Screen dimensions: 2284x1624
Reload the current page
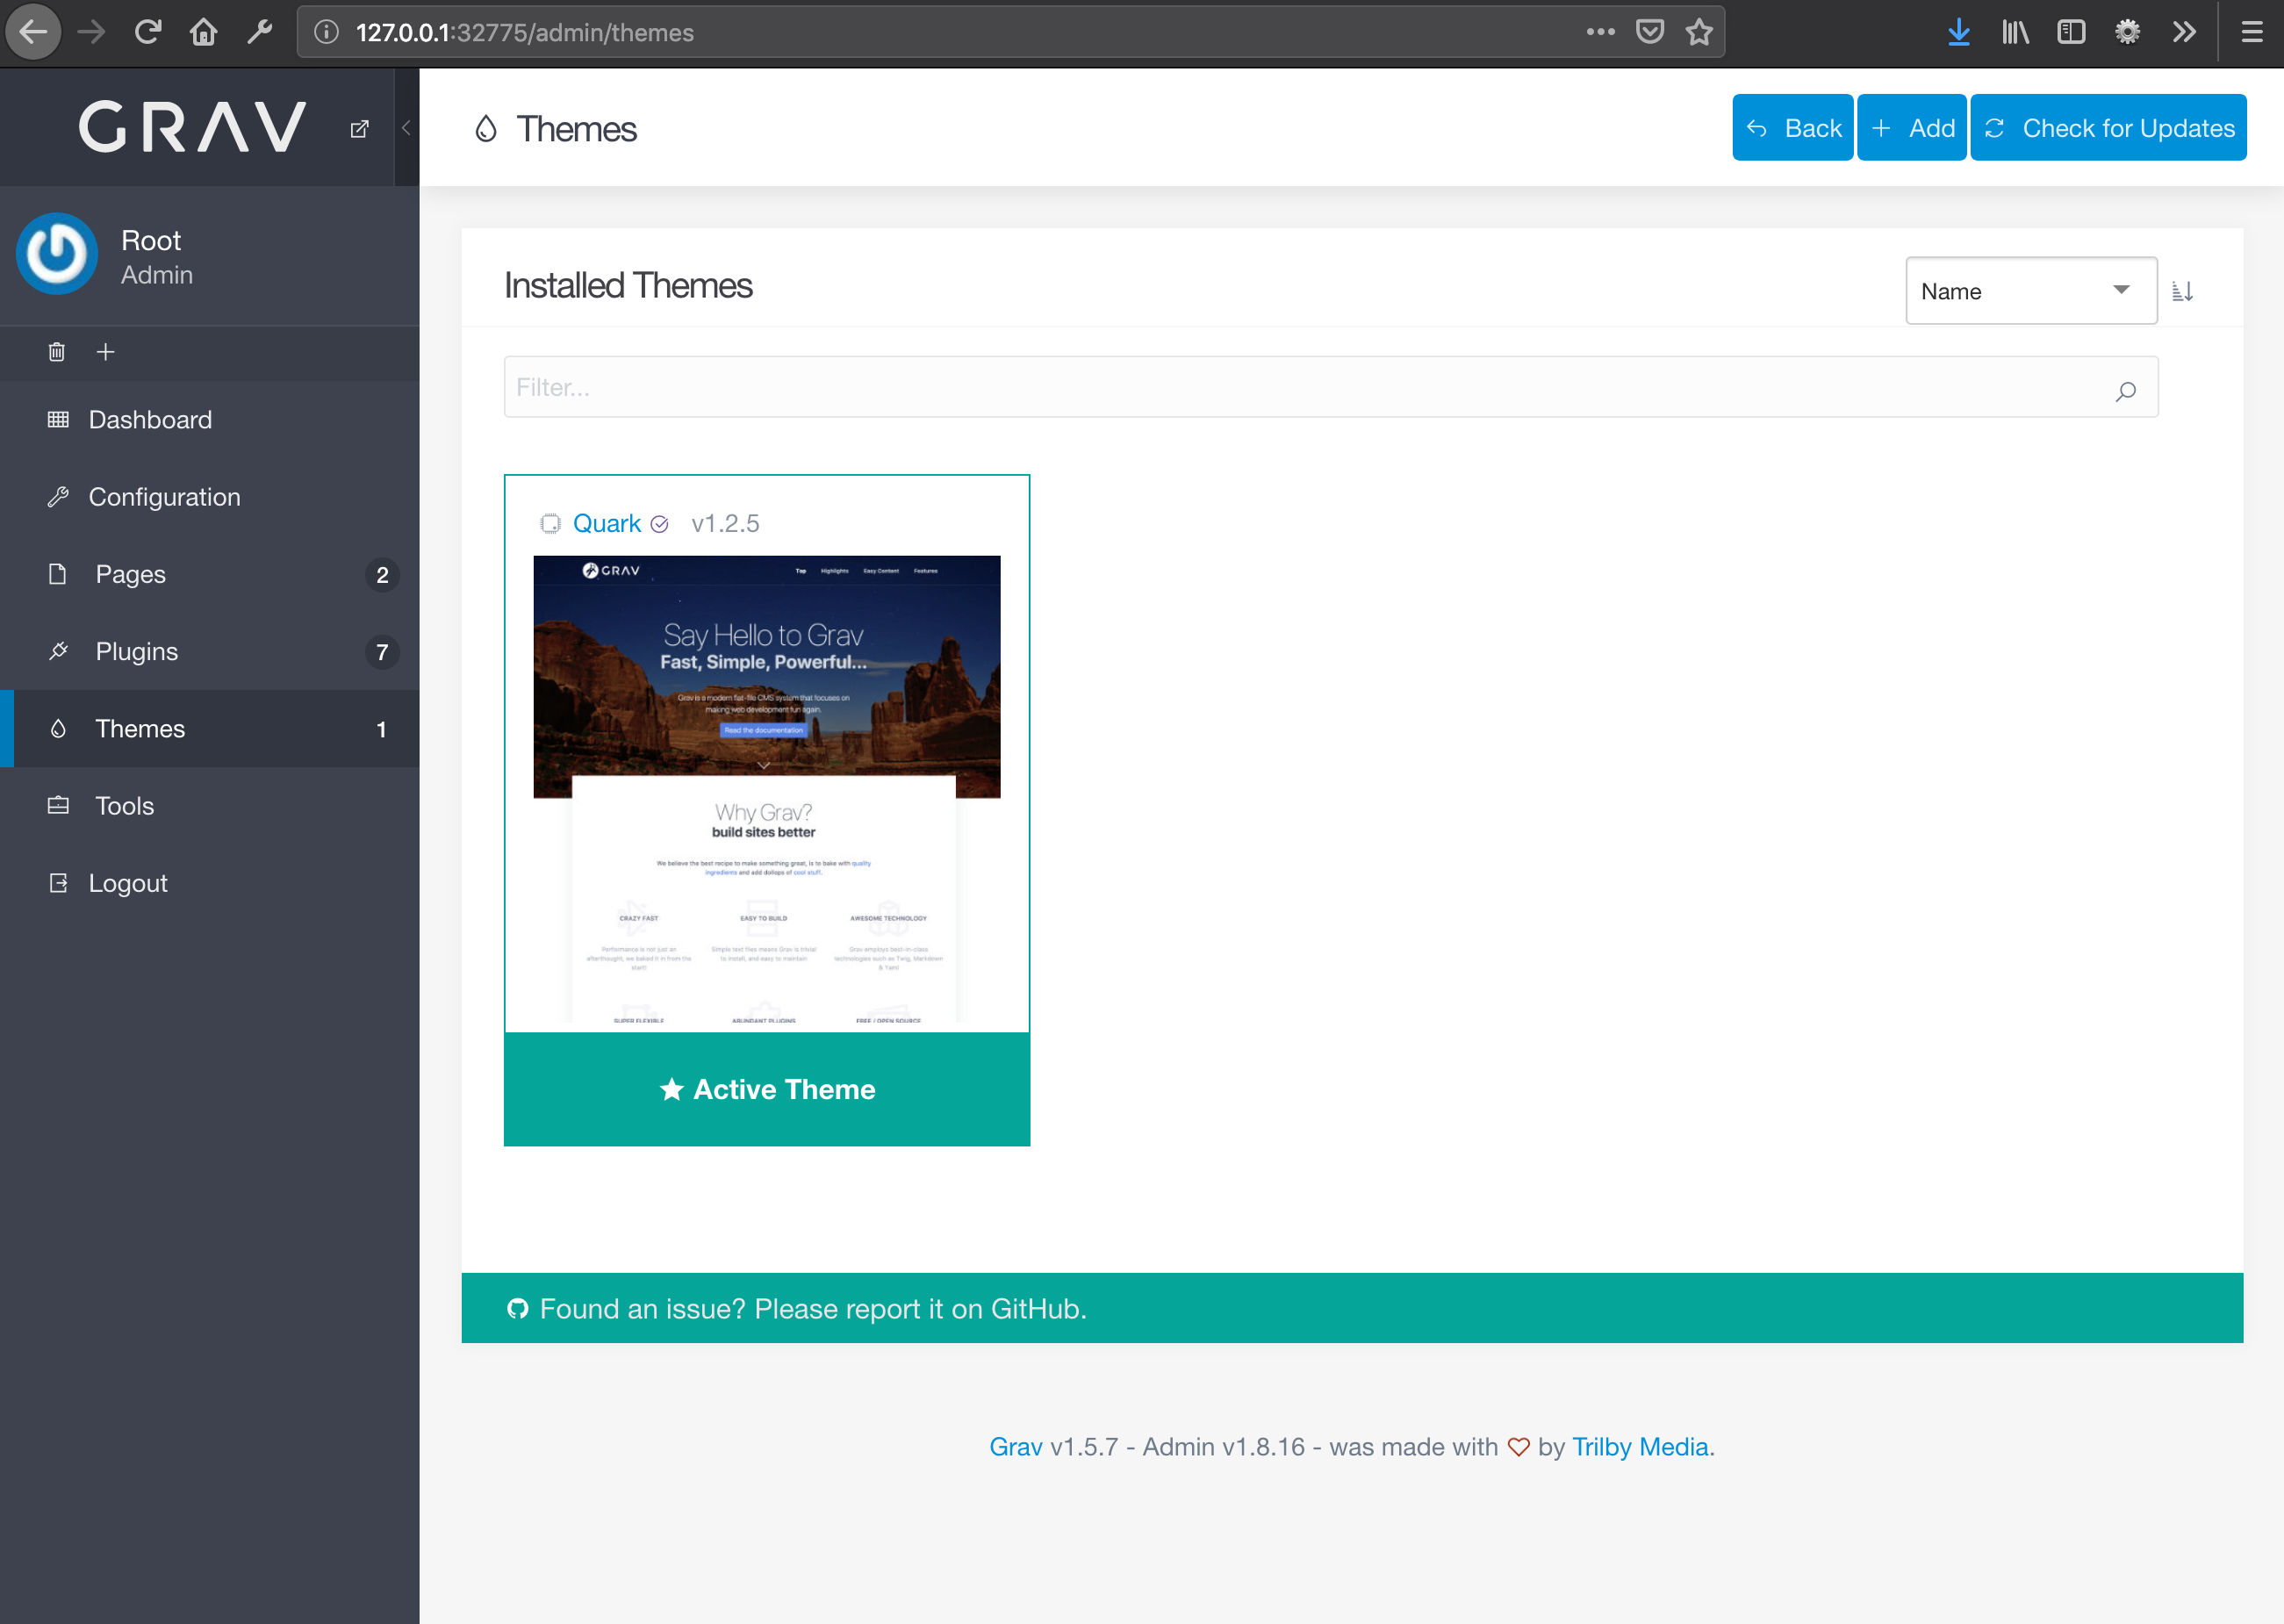pyautogui.click(x=148, y=32)
